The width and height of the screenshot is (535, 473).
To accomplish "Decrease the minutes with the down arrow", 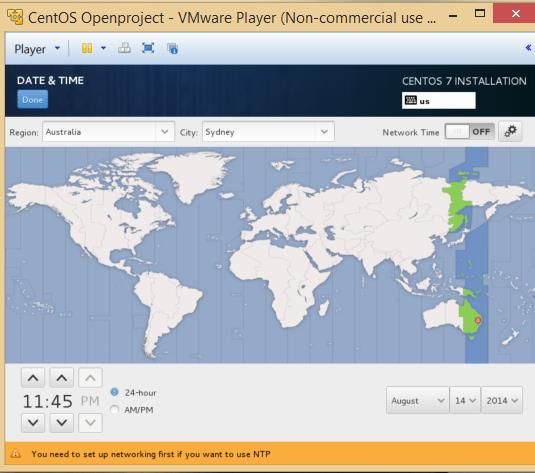I will pyautogui.click(x=61, y=423).
